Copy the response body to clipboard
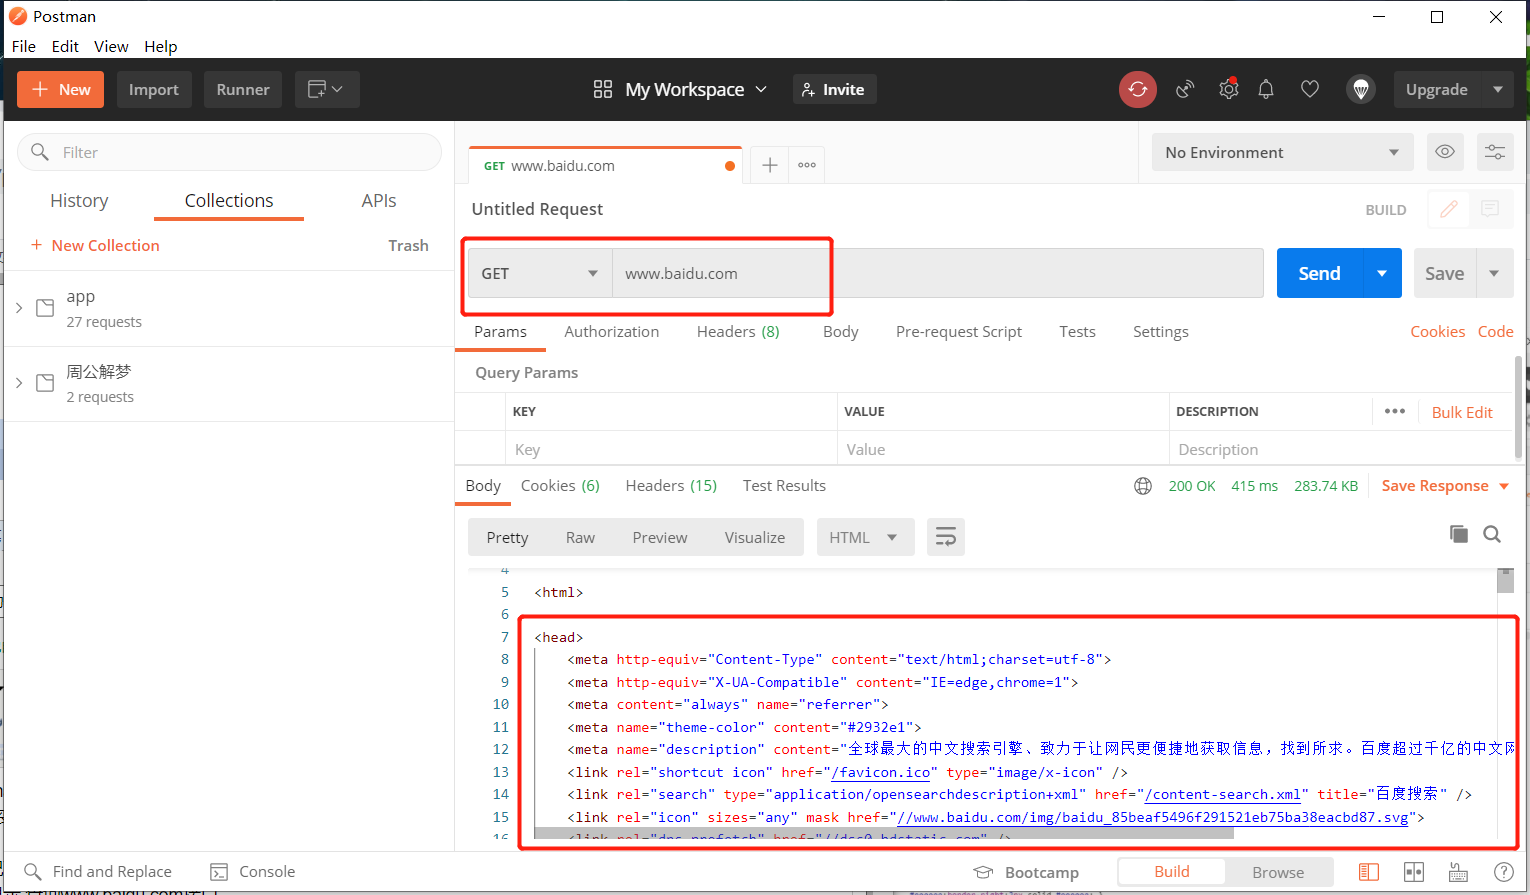Image resolution: width=1530 pixels, height=895 pixels. tap(1459, 534)
